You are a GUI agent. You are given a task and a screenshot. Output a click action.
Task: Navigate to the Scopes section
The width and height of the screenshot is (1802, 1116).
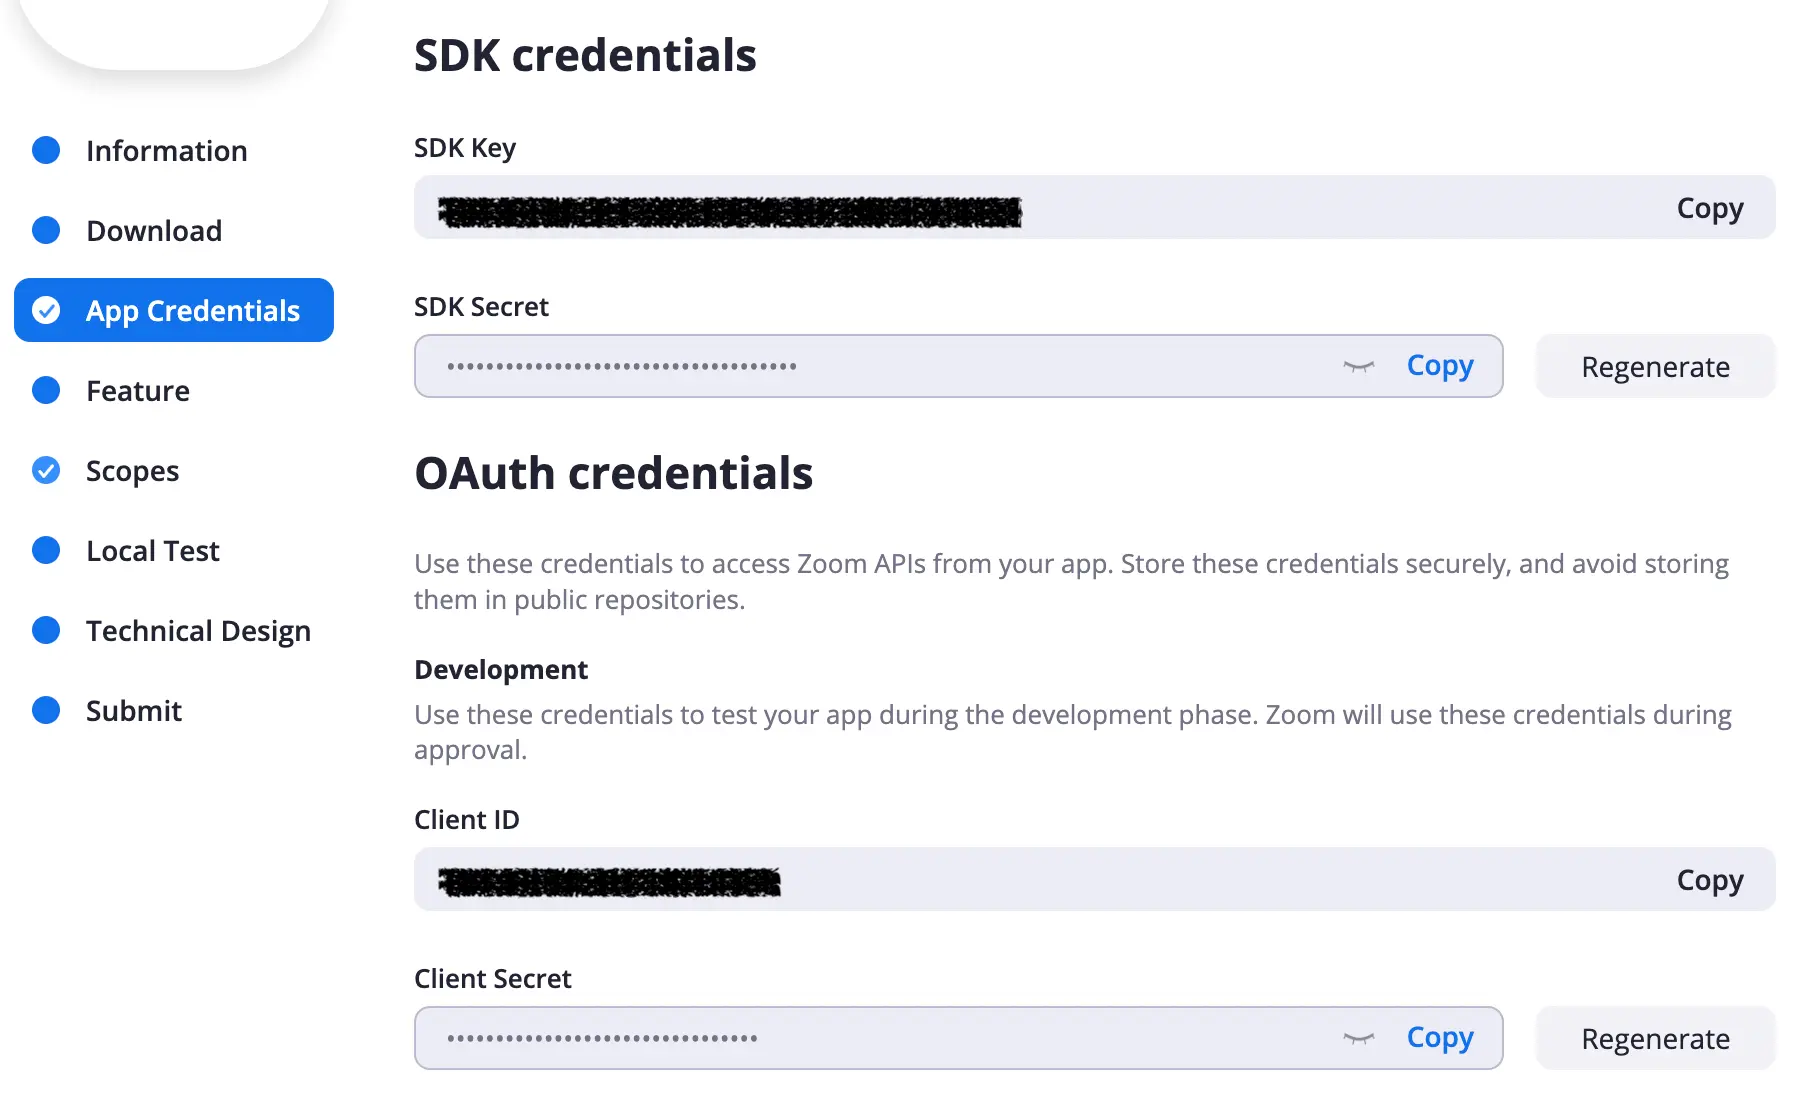click(x=133, y=470)
